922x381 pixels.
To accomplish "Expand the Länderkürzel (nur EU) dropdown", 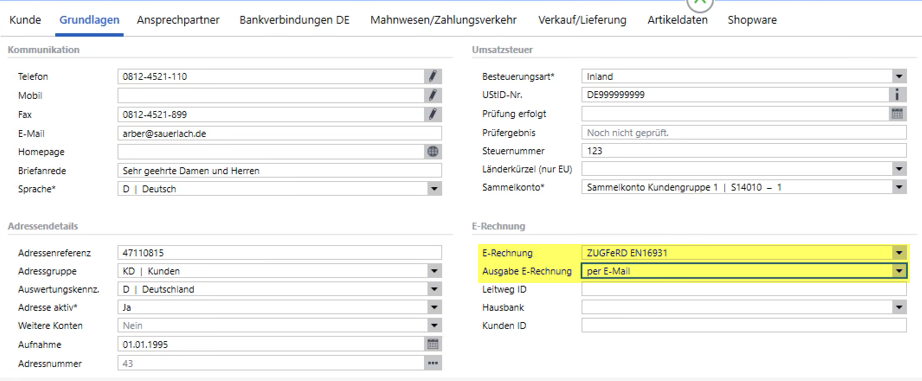I will [899, 169].
